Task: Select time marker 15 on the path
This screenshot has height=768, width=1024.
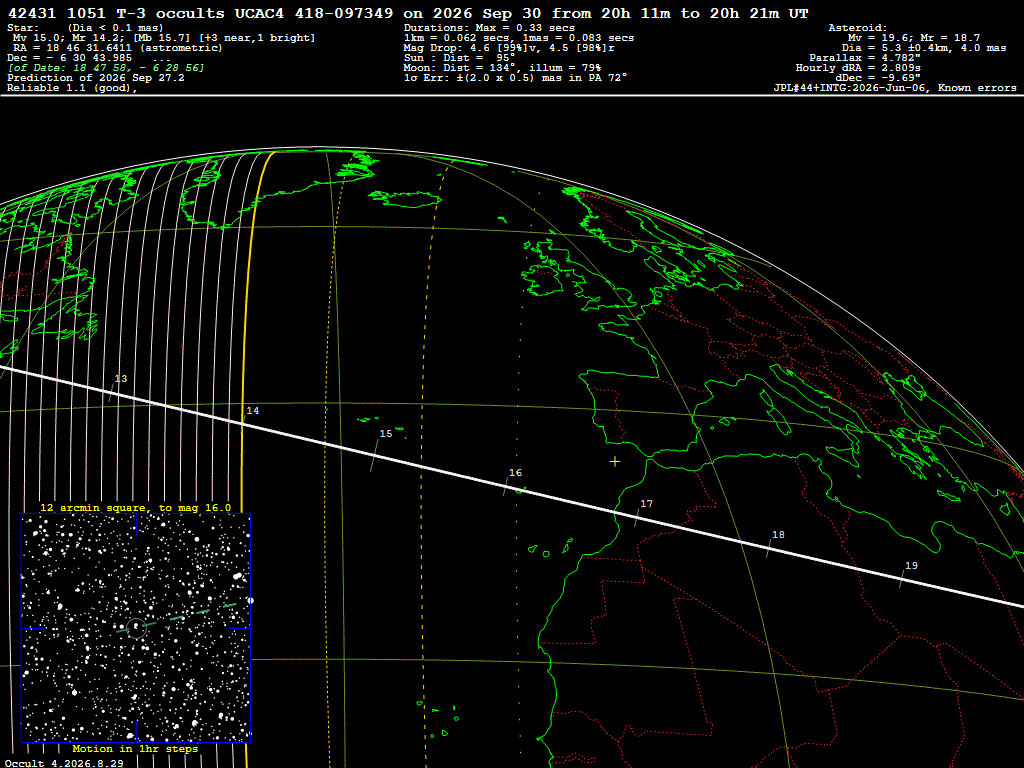Action: (386, 434)
